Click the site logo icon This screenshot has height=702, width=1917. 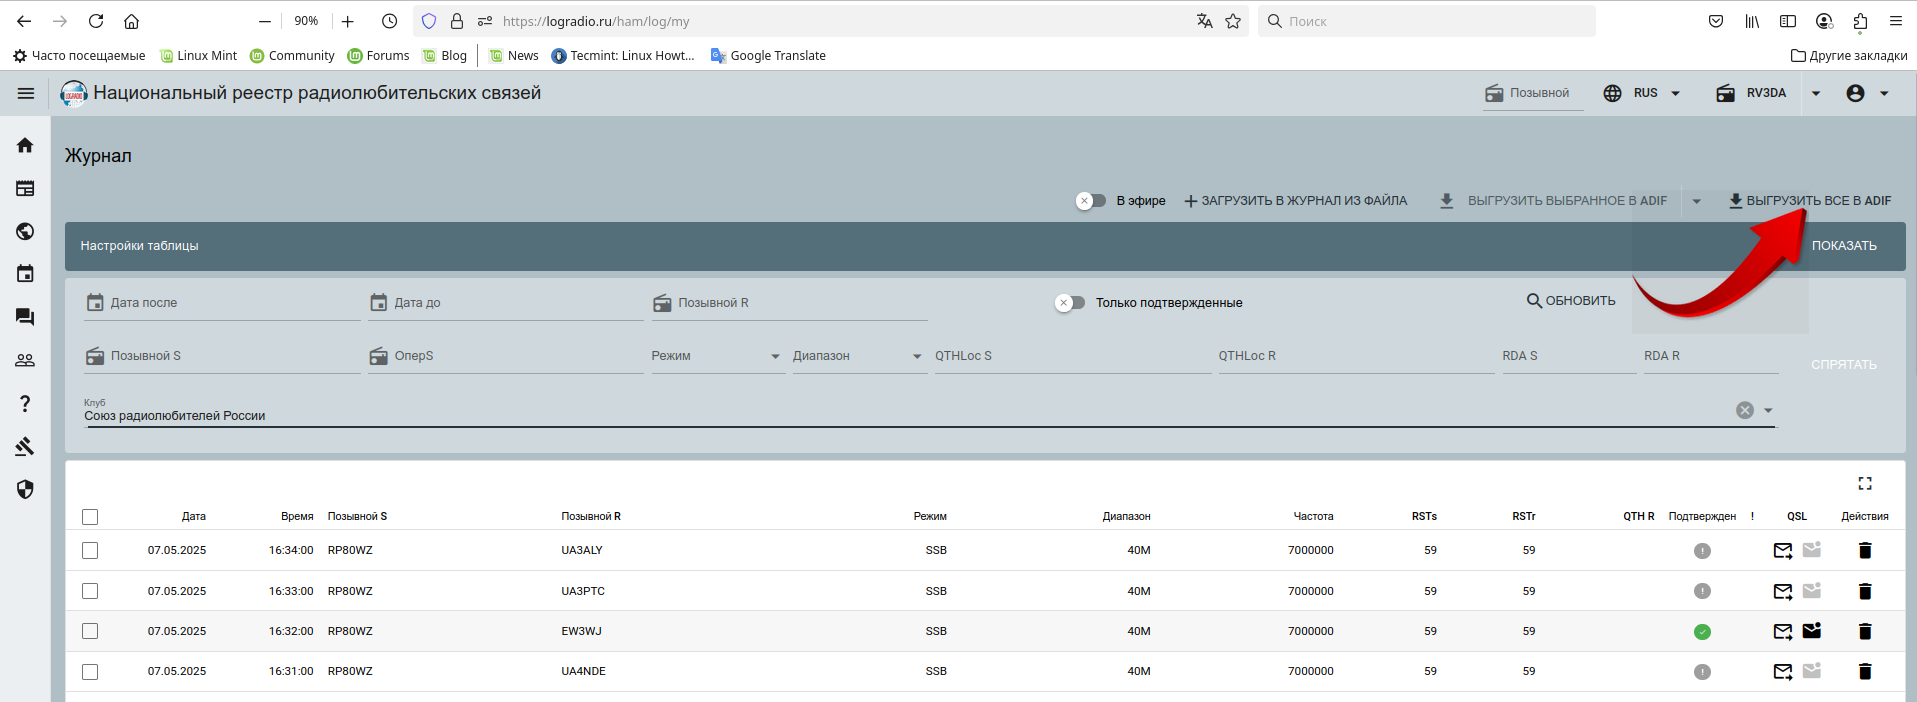click(74, 93)
